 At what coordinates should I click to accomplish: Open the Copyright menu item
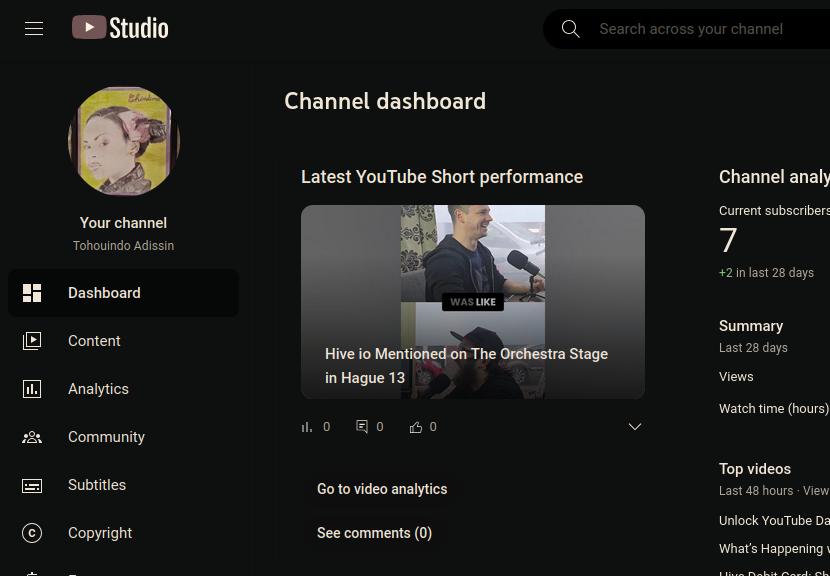coord(123,533)
